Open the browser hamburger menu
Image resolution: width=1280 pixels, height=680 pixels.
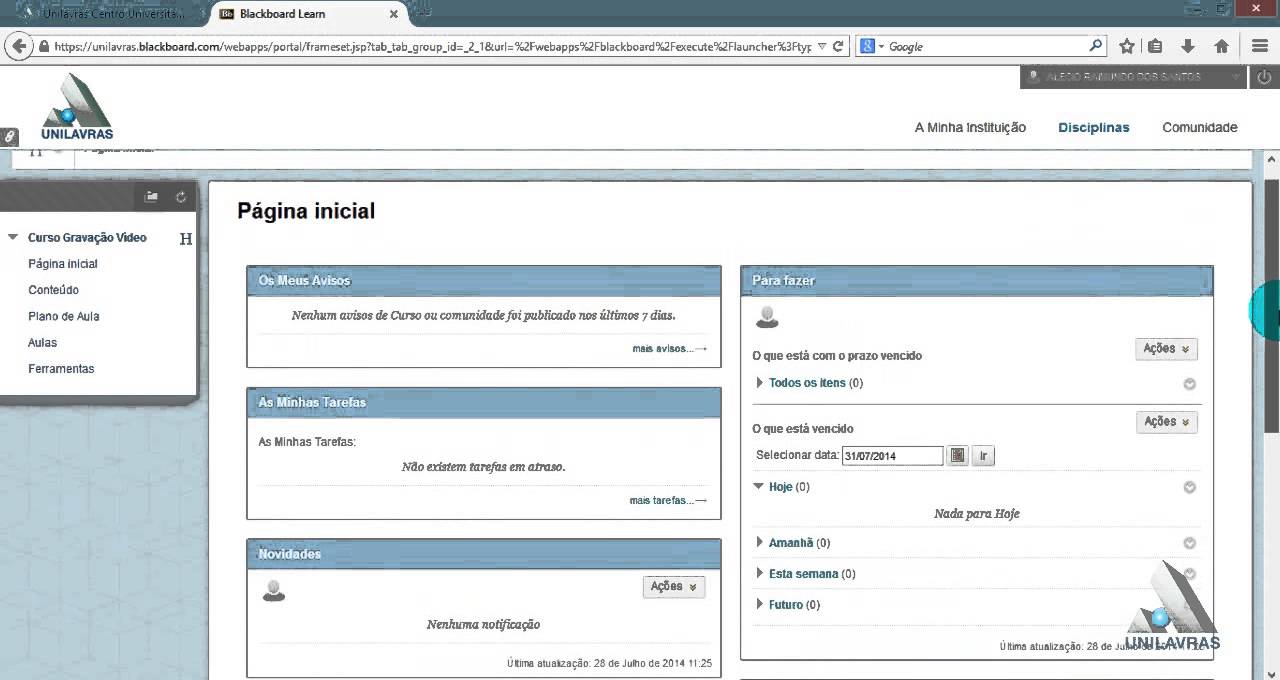pos(1260,46)
